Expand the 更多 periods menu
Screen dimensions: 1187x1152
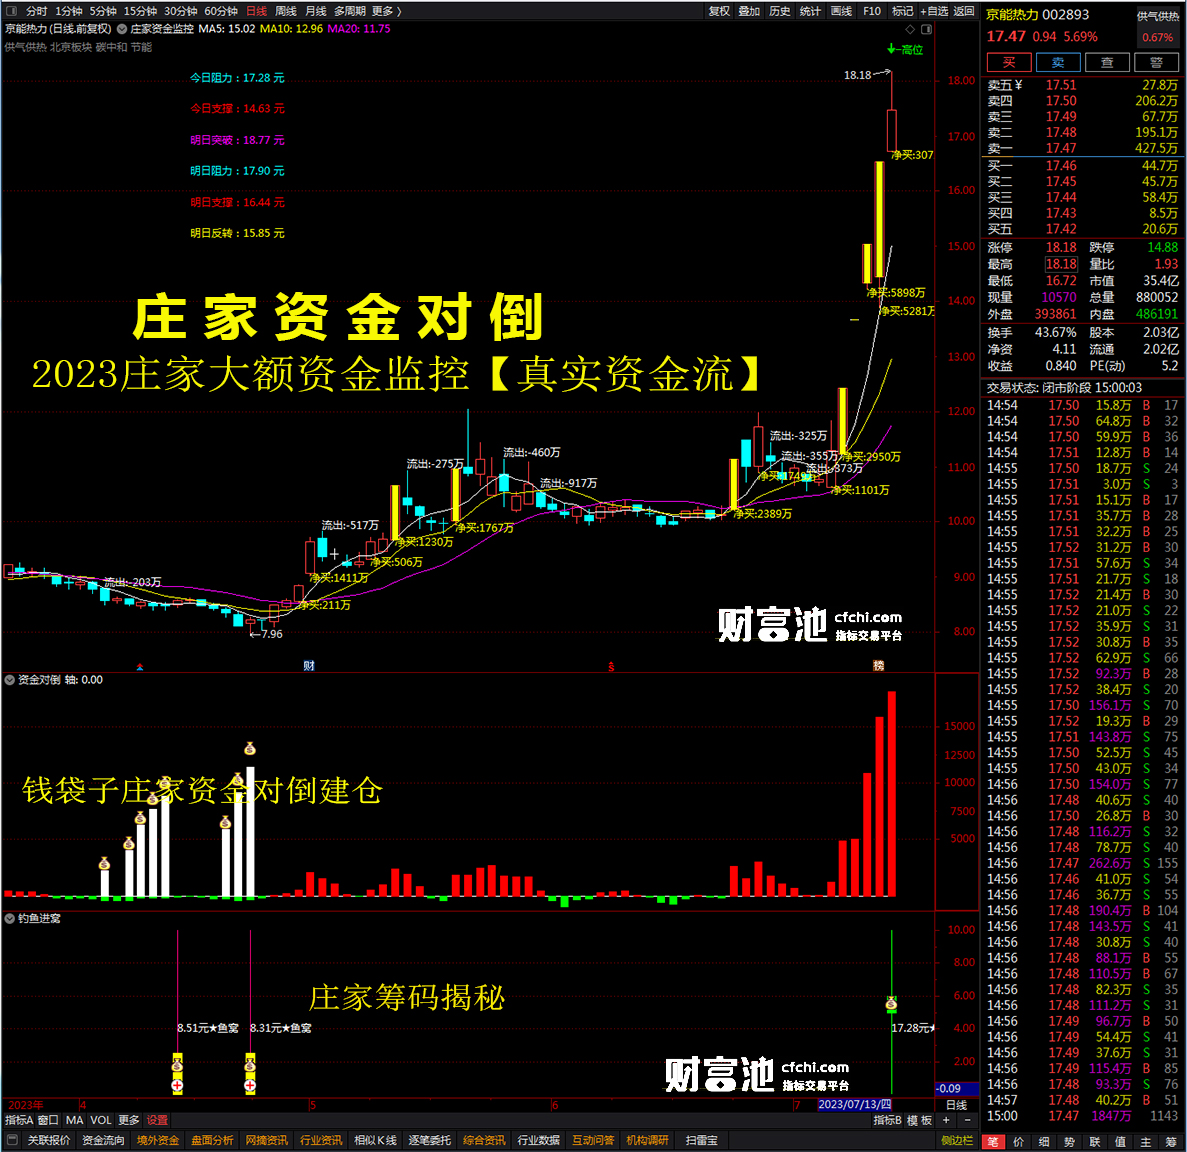pos(386,11)
